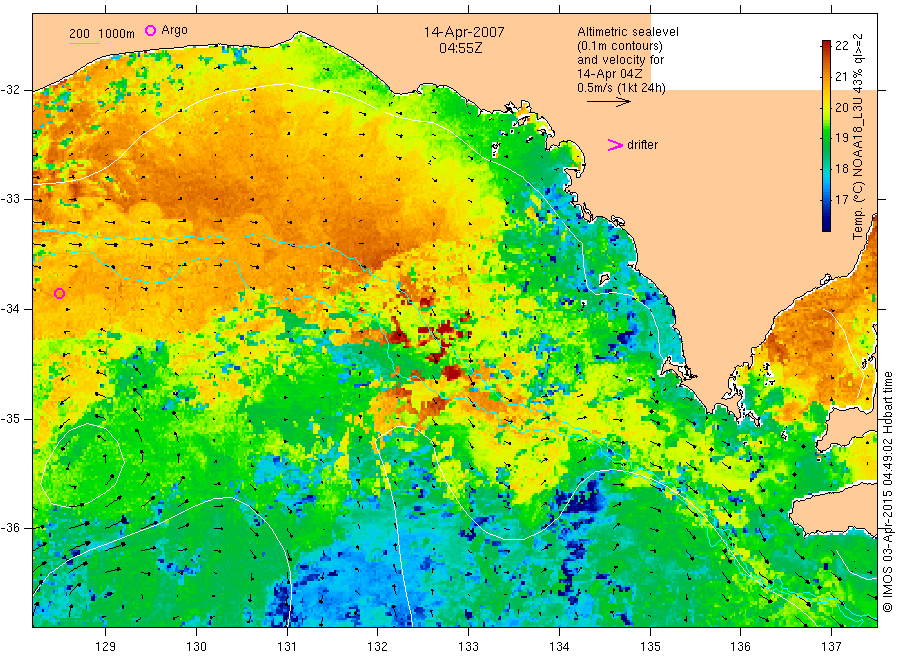Click the time text 04:55Z
900x660 pixels.
[460, 48]
